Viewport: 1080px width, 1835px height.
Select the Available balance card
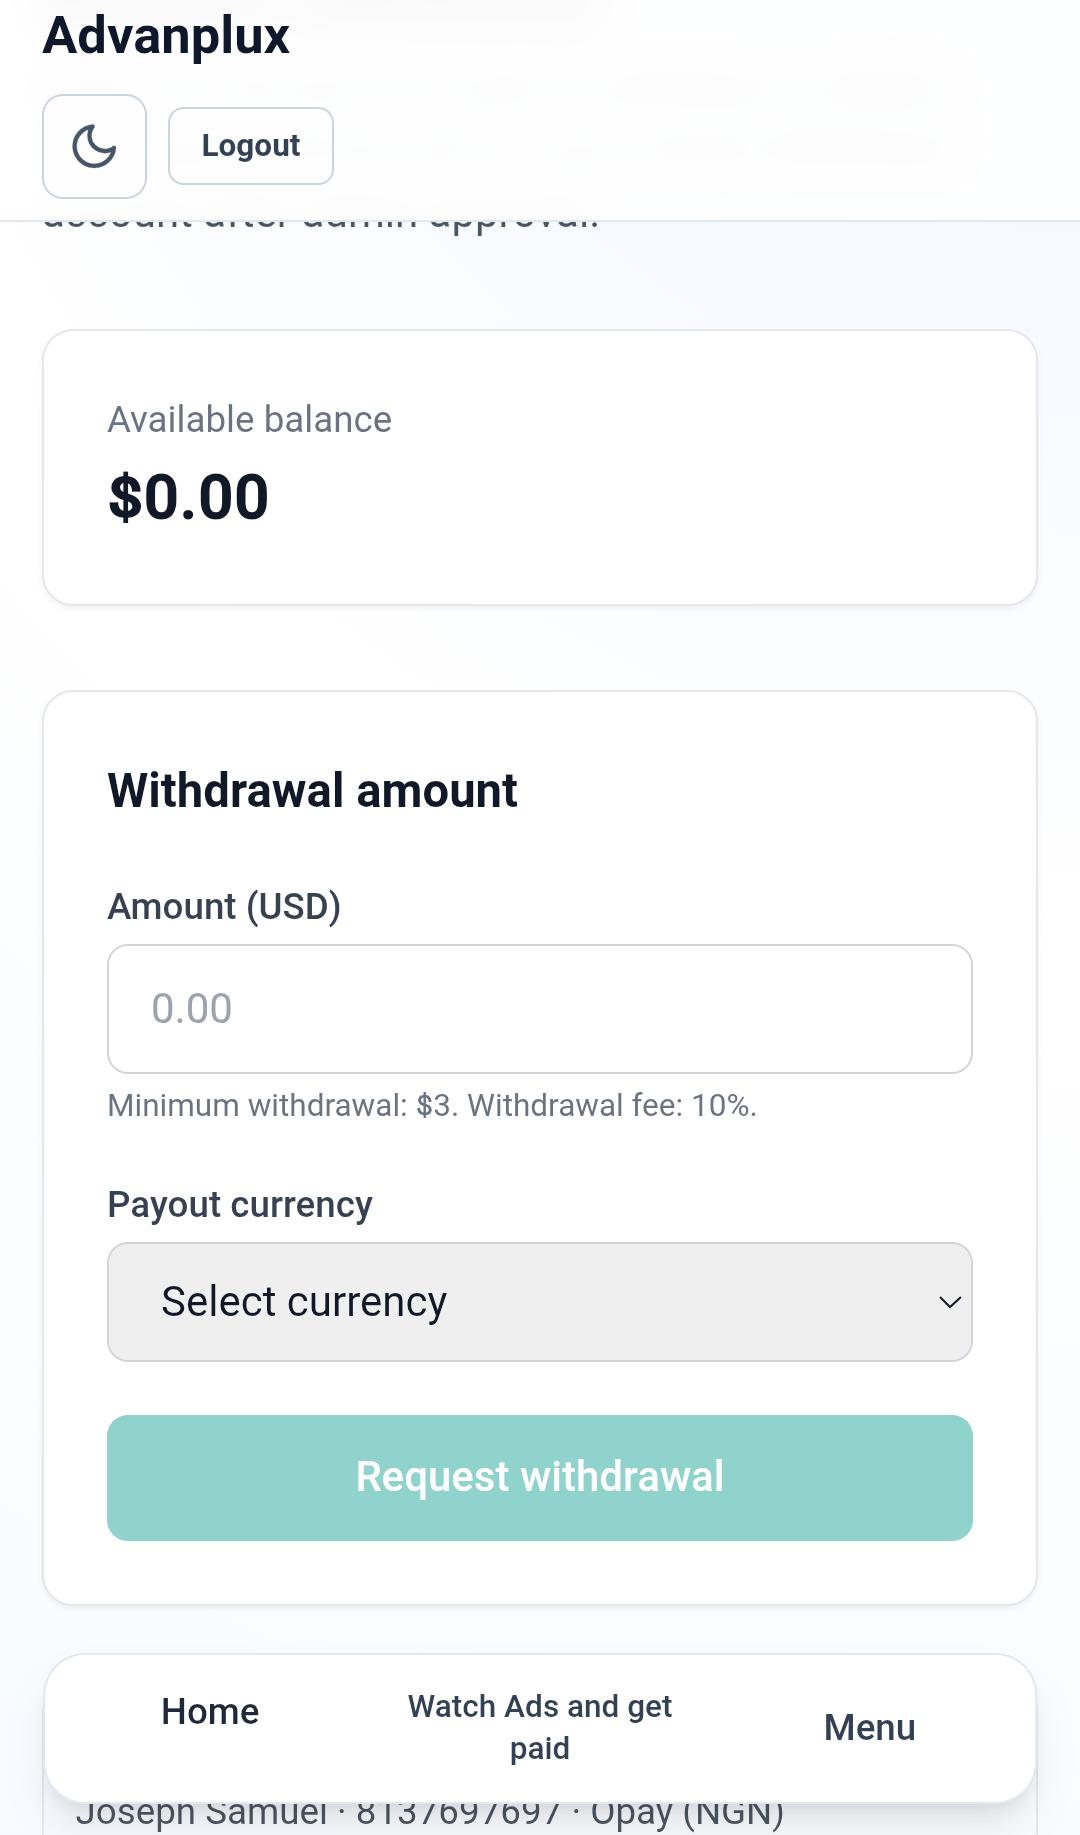(x=540, y=465)
